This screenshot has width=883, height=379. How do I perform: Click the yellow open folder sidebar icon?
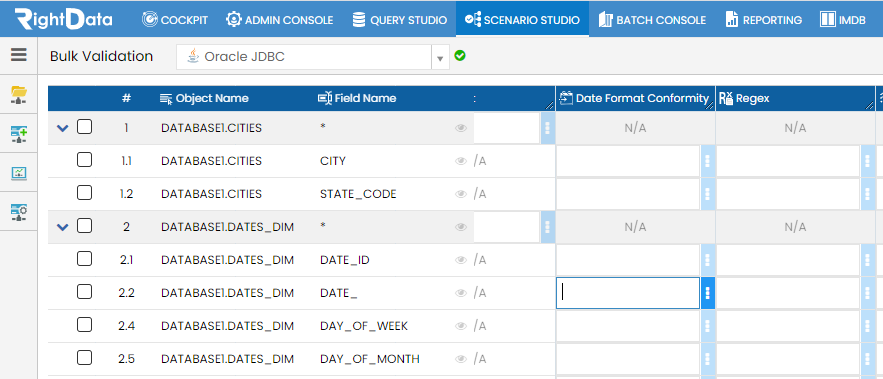[x=19, y=95]
